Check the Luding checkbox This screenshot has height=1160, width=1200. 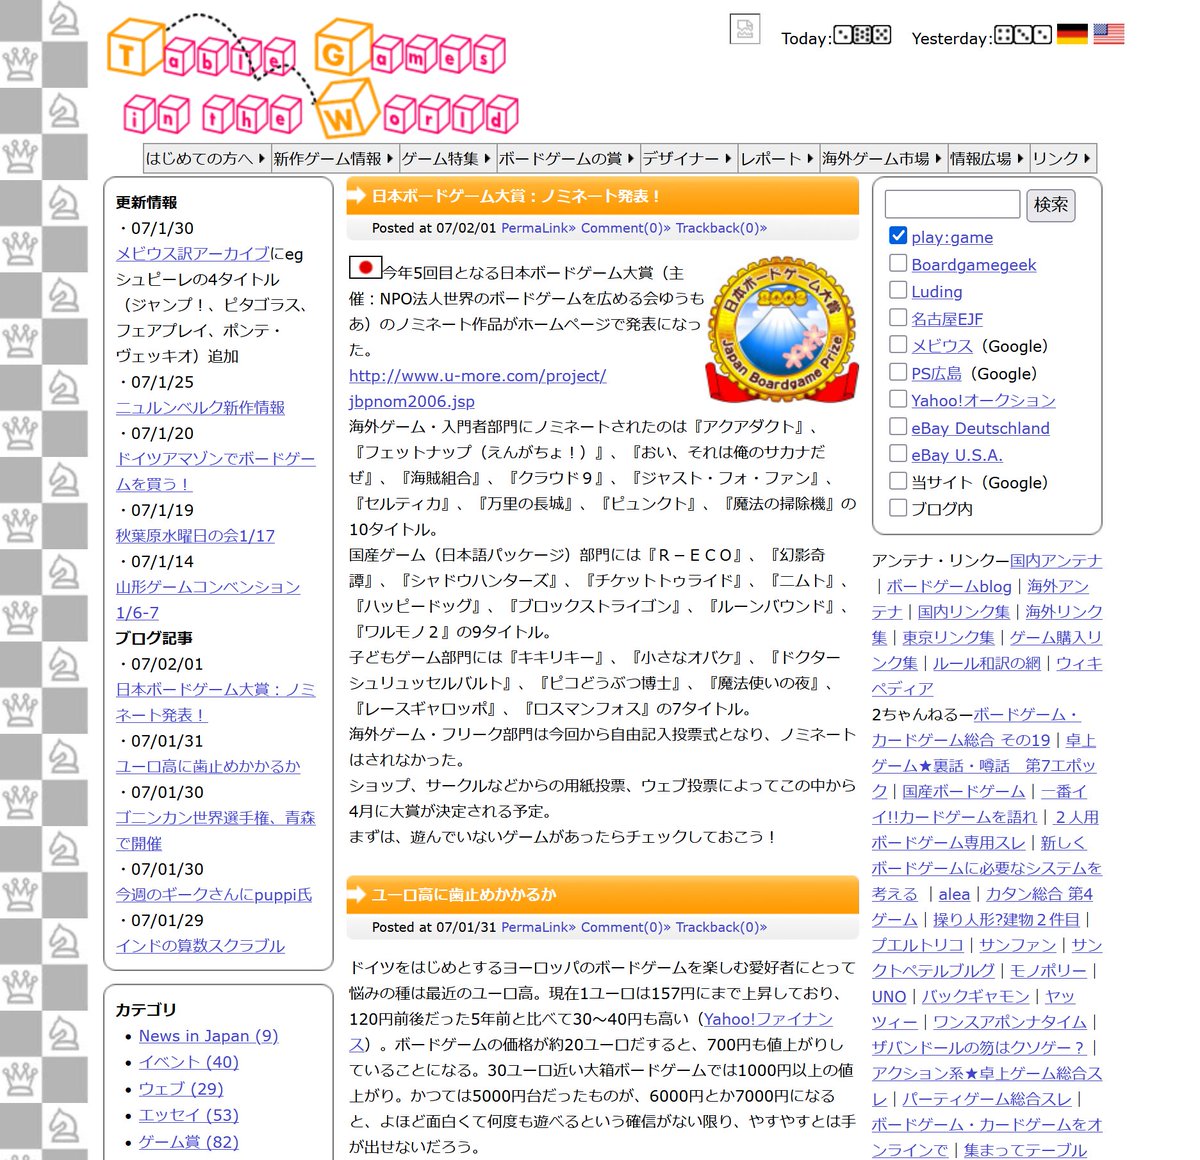898,290
